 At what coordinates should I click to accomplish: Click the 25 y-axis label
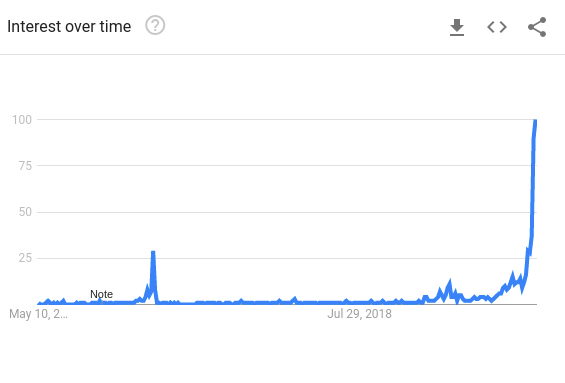[x=25, y=258]
